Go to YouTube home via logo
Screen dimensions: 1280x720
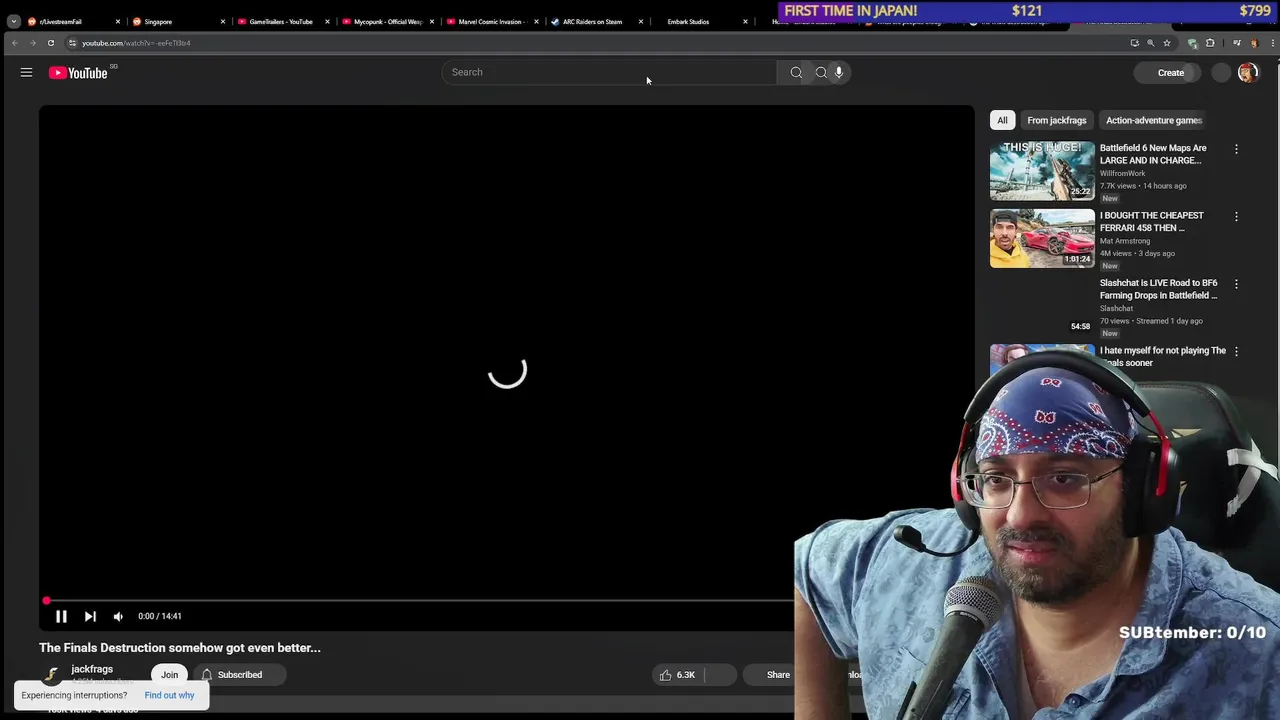(78, 72)
